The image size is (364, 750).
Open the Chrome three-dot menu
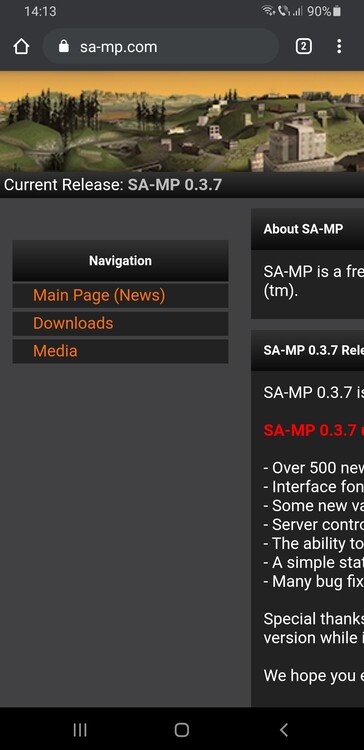(x=339, y=46)
